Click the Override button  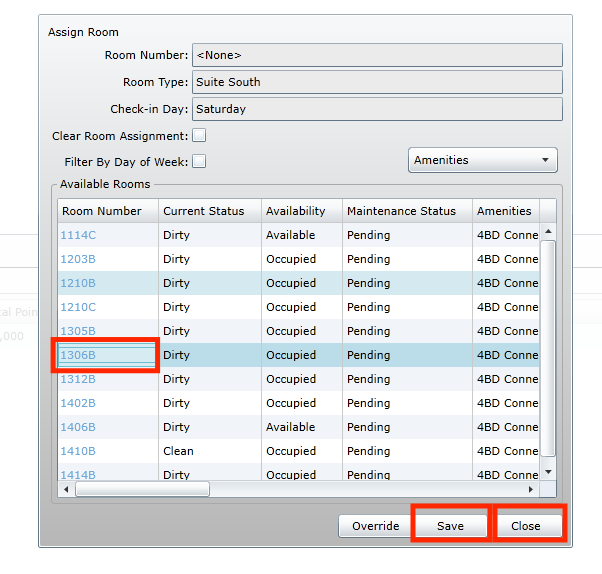click(x=375, y=526)
